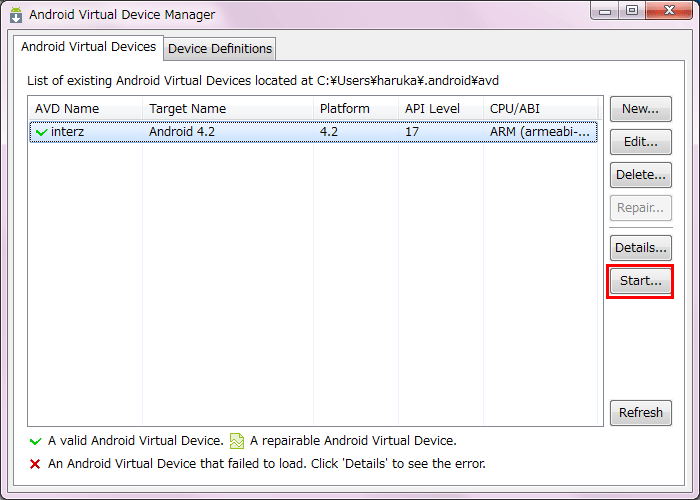
Task: Click the ARM (armeabi-... cell
Action: click(539, 132)
